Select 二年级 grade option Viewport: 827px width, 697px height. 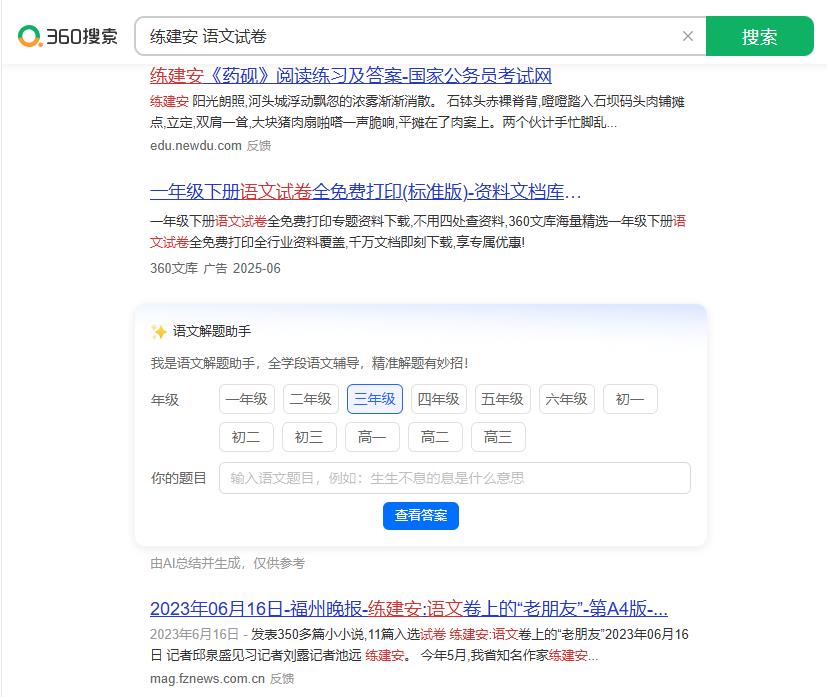coord(311,399)
